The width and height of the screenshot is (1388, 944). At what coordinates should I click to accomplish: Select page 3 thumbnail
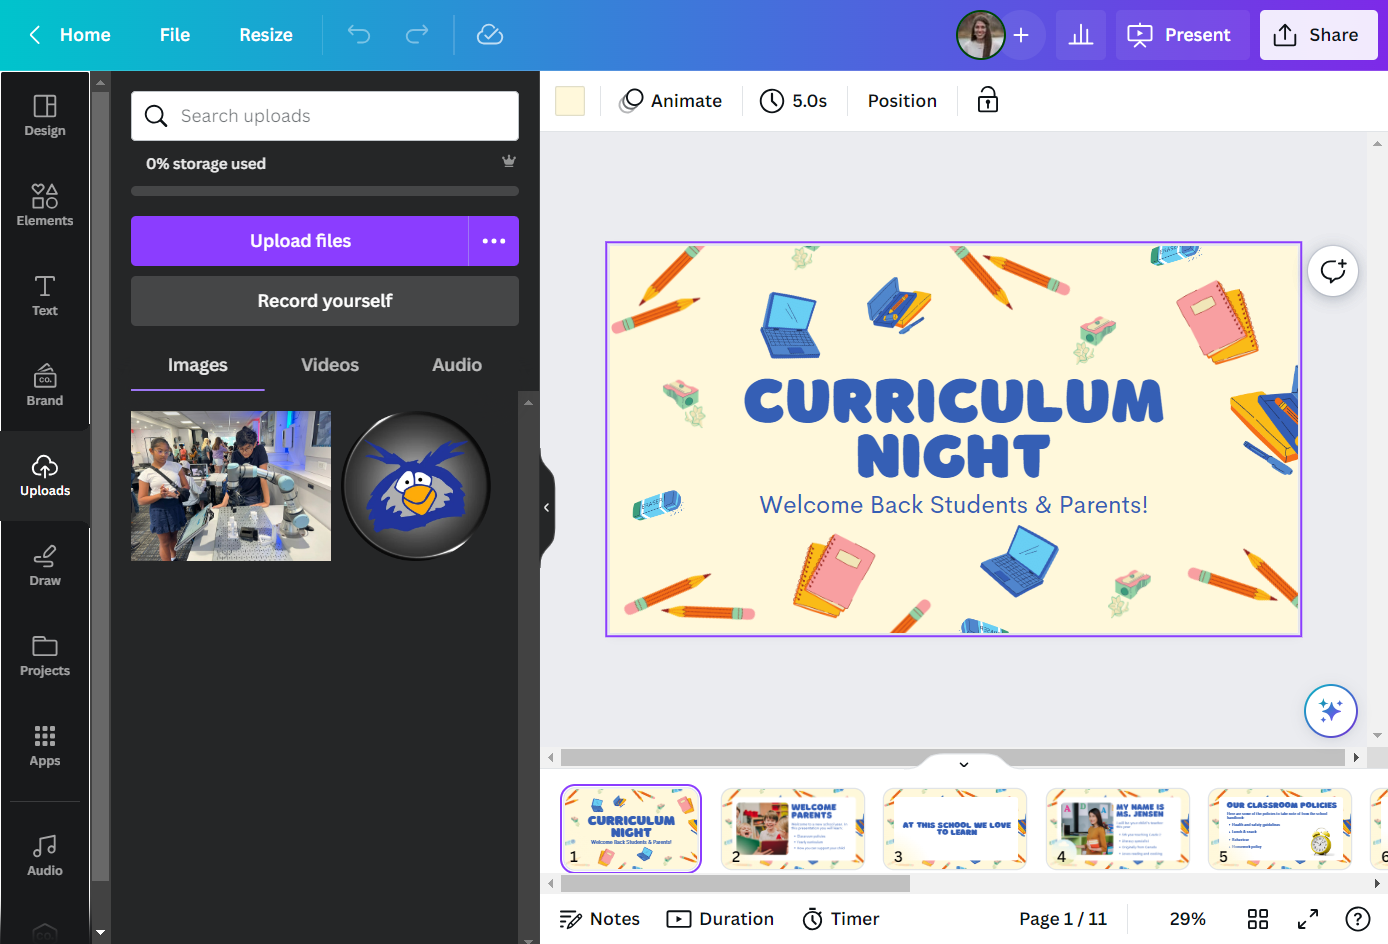(955, 829)
